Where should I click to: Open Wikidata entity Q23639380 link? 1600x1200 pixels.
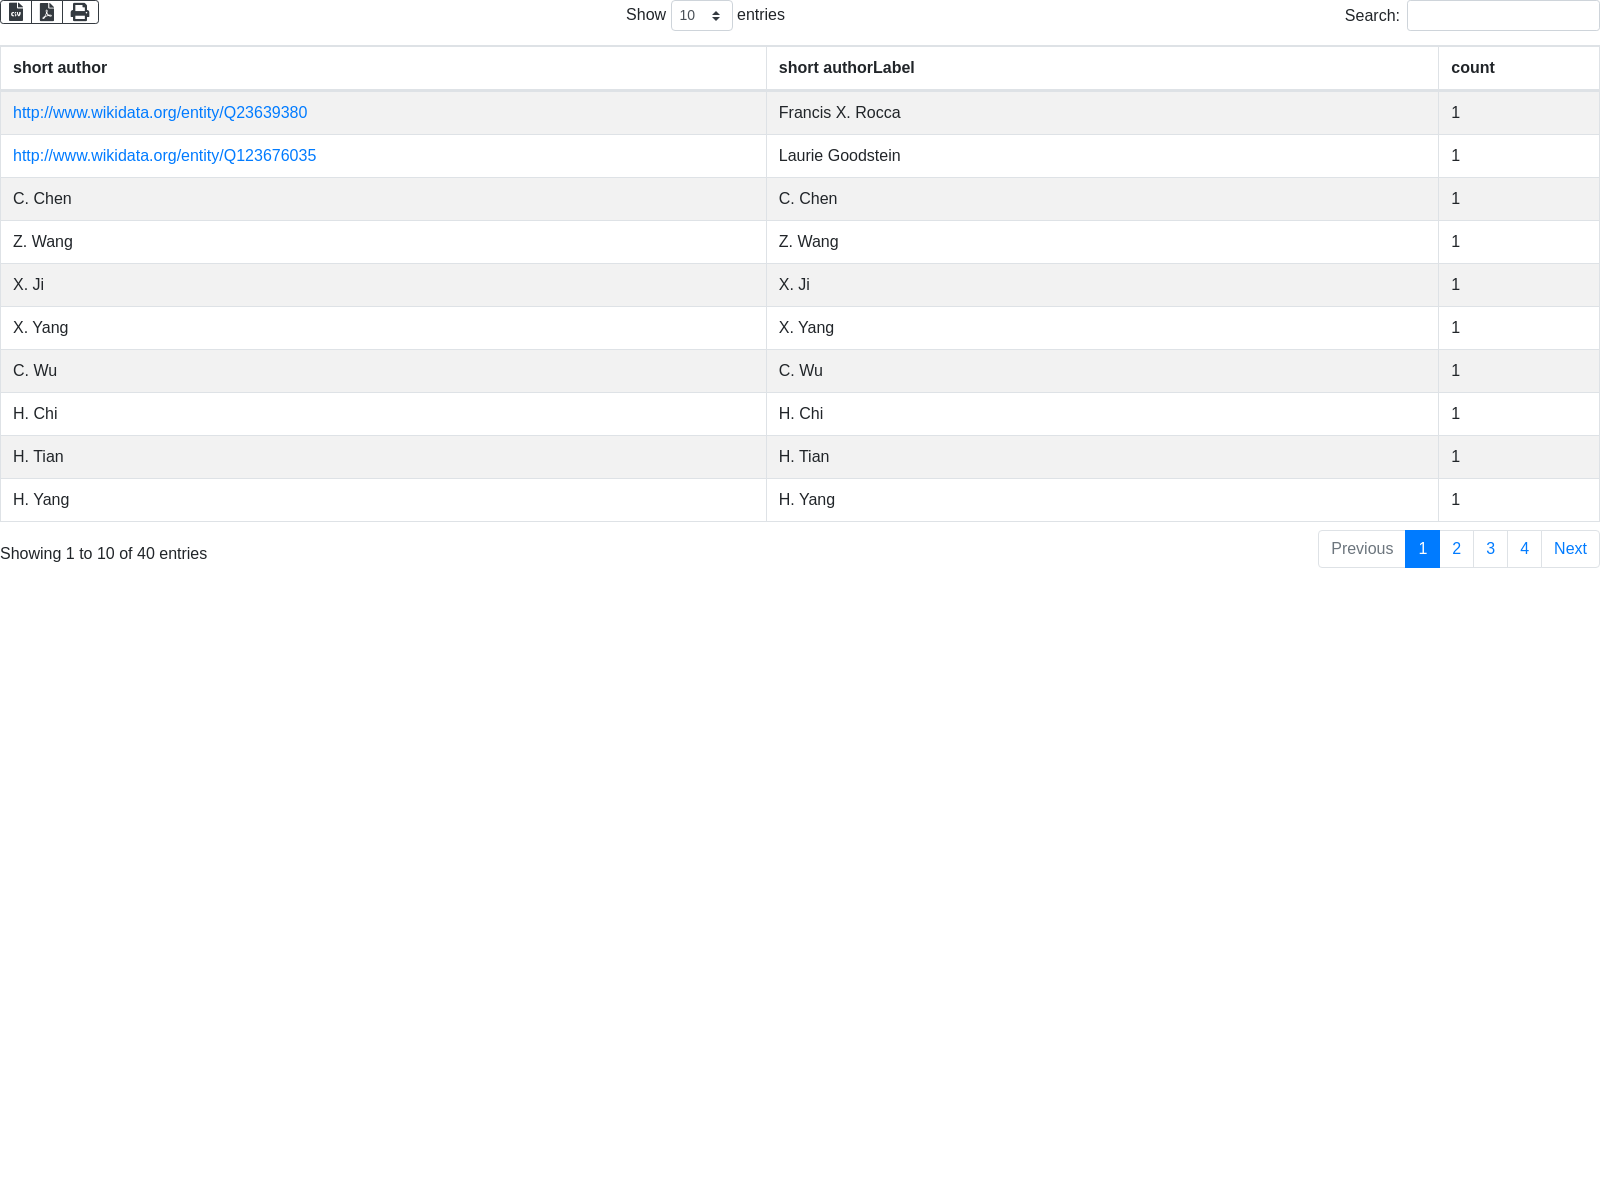(x=160, y=113)
